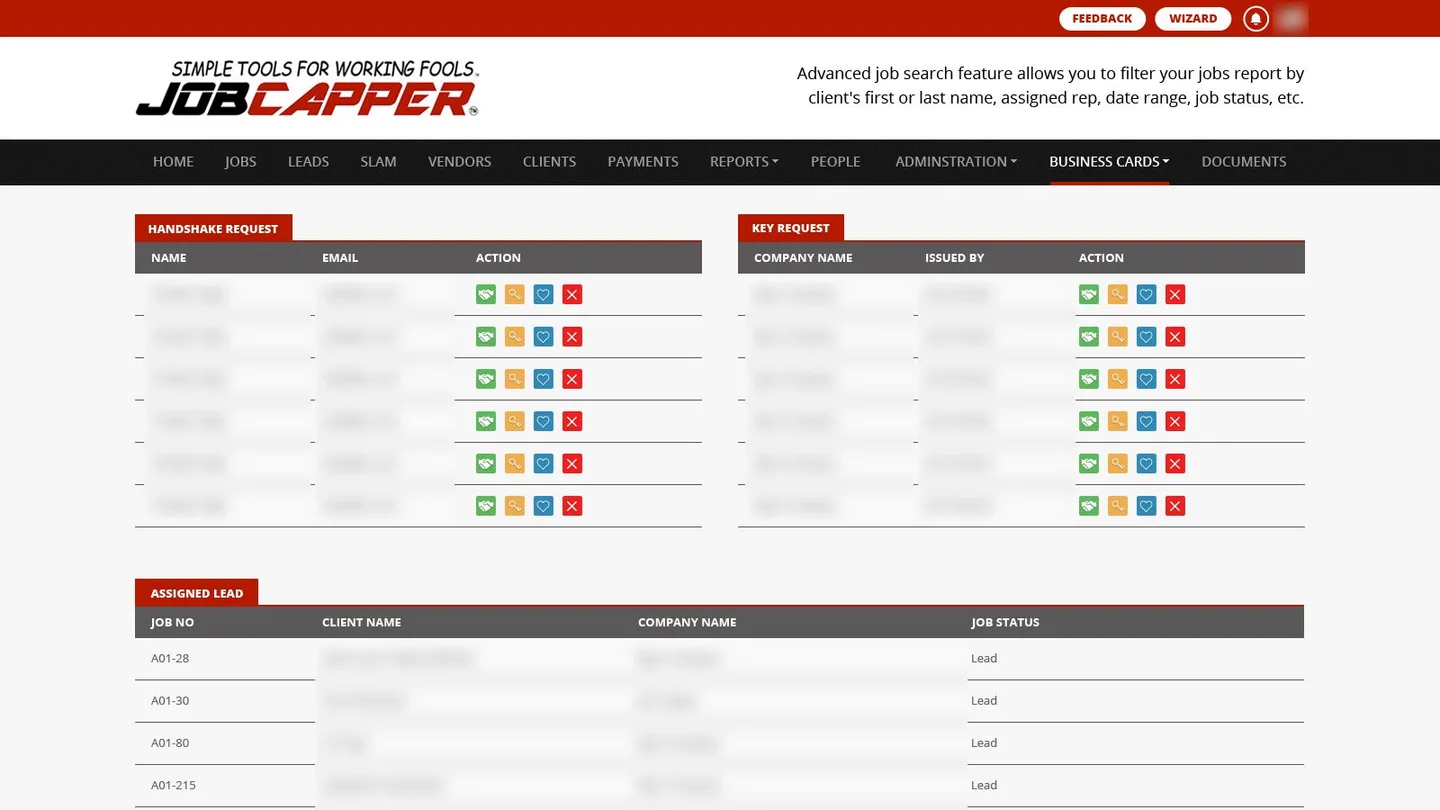
Task: Select job number A01-28
Action: [170, 658]
